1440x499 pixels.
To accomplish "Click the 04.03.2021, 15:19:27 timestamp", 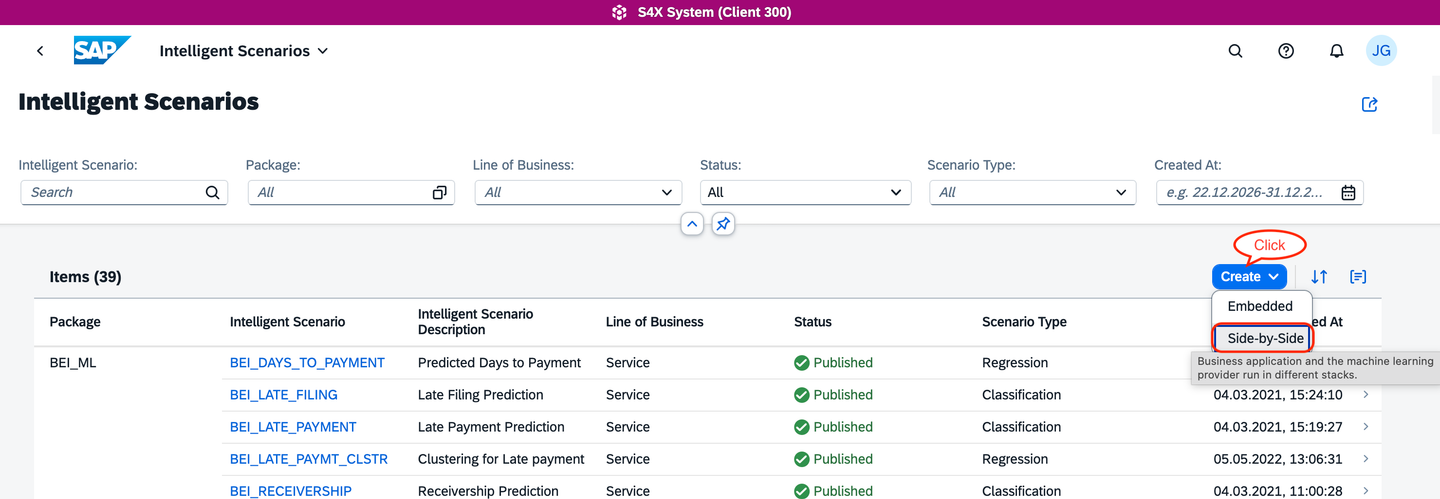I will pyautogui.click(x=1278, y=427).
